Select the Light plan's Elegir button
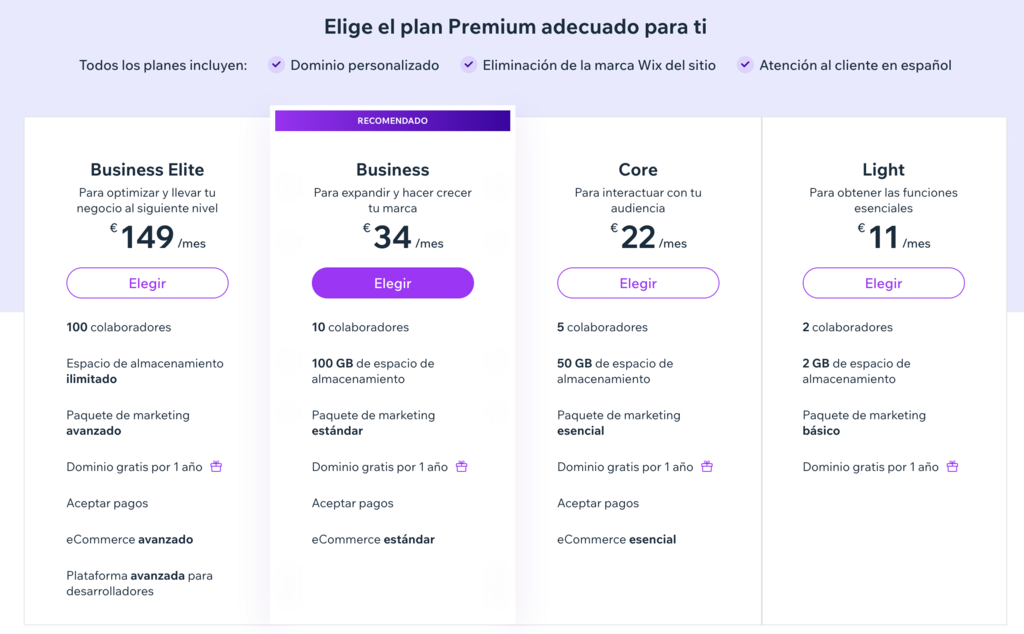 tap(883, 283)
